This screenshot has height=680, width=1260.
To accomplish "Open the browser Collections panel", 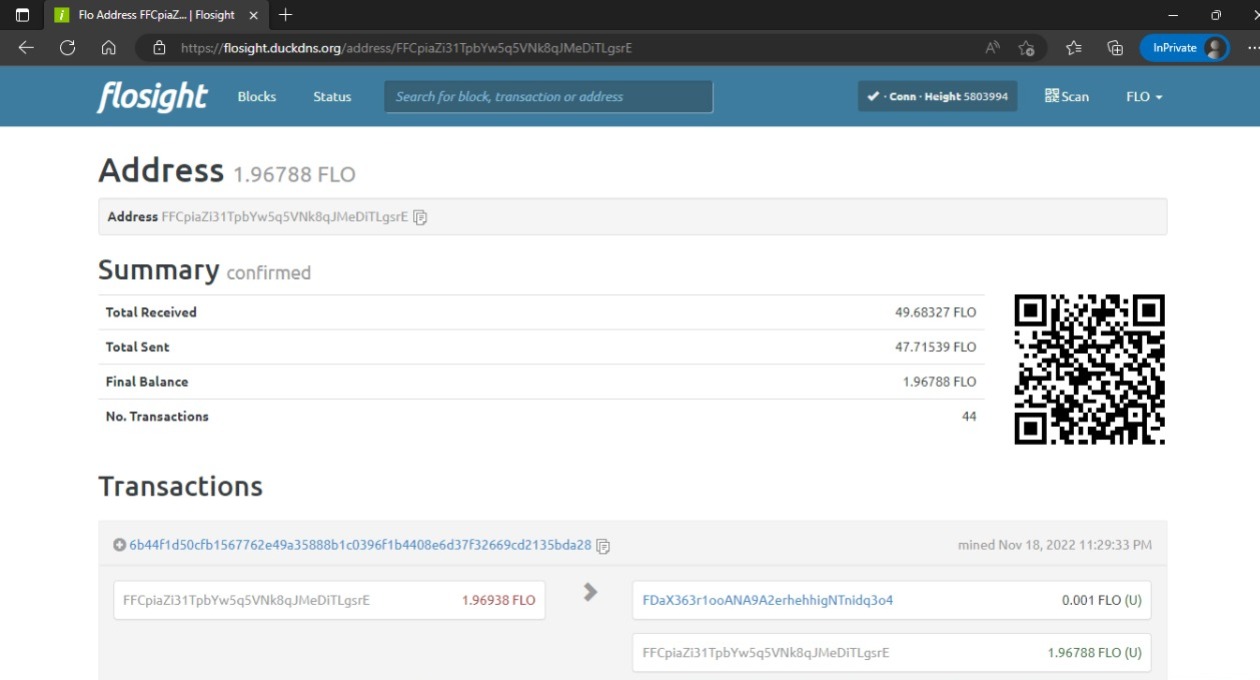I will 1115,47.
